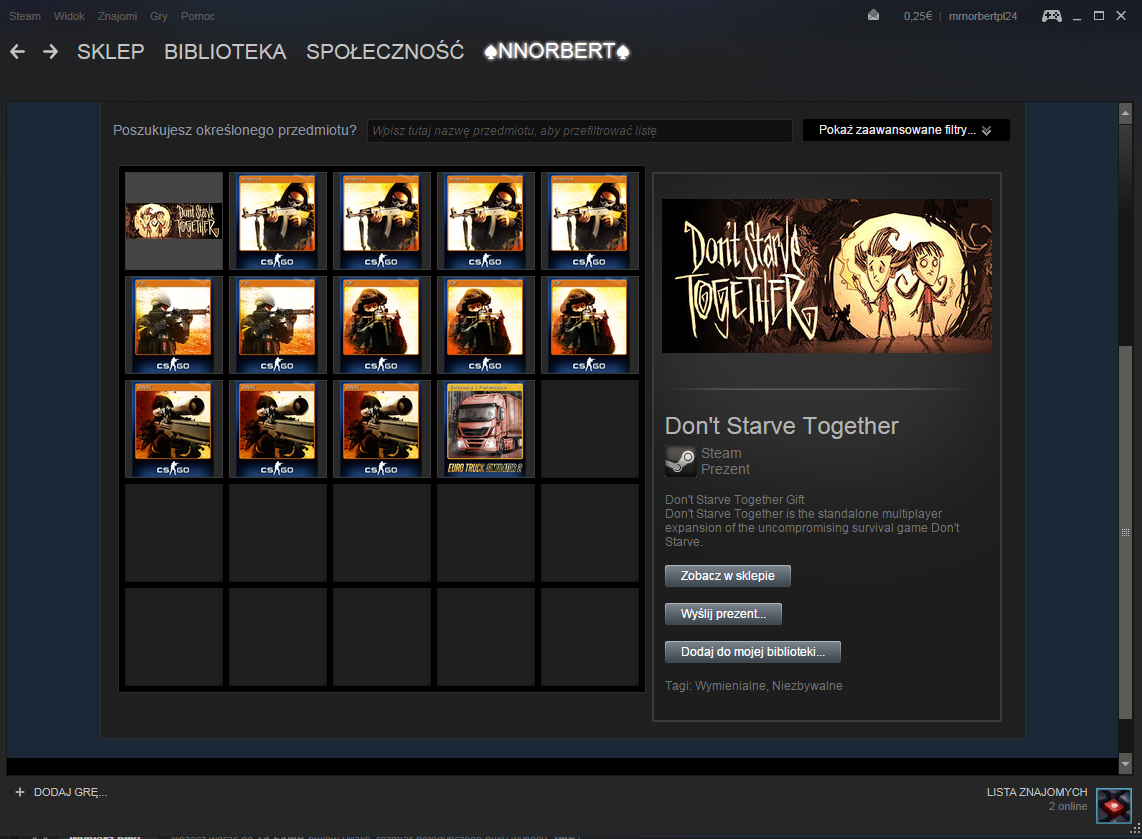
Task: Select the last SWAT CS:GO card
Action: tap(382, 429)
